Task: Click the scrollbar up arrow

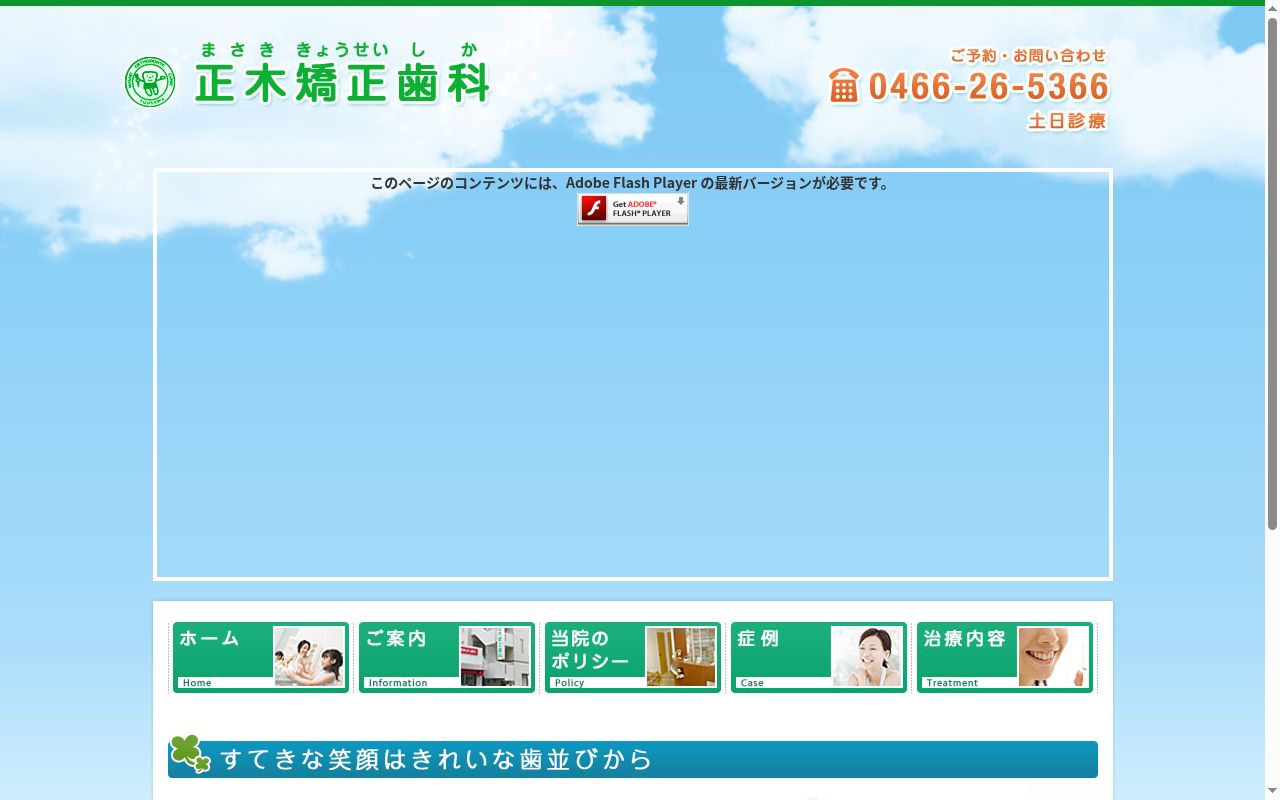Action: tap(1272, 8)
